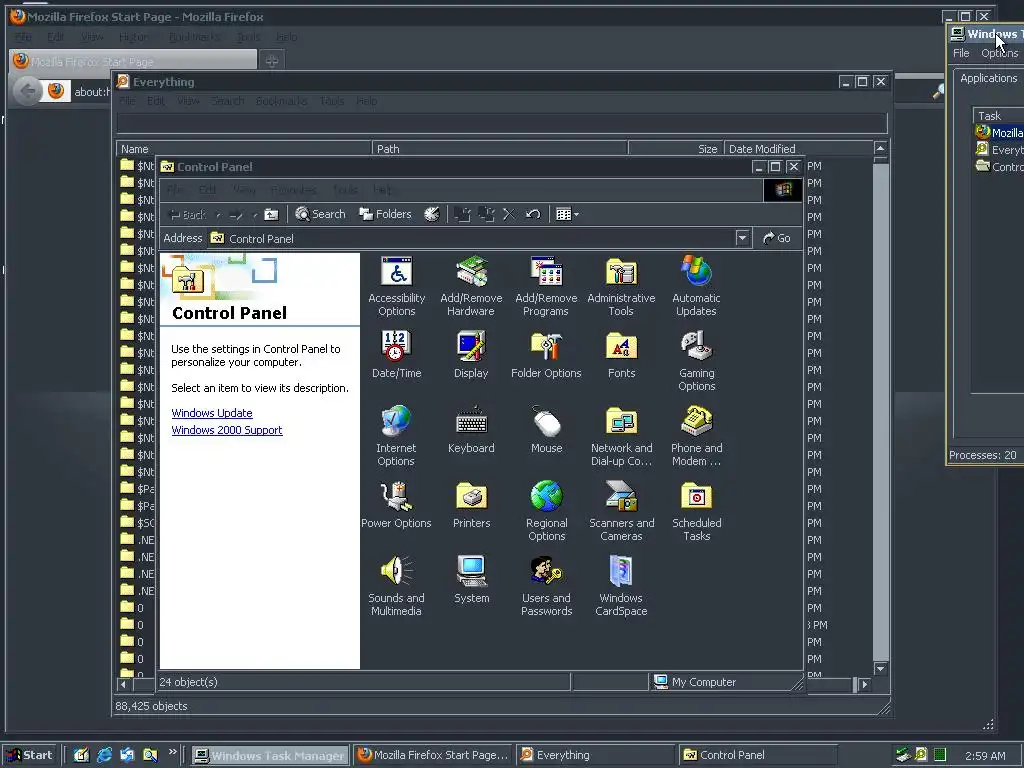Switch to Applications tab in Task Manager
The image size is (1024, 768).
pos(988,78)
